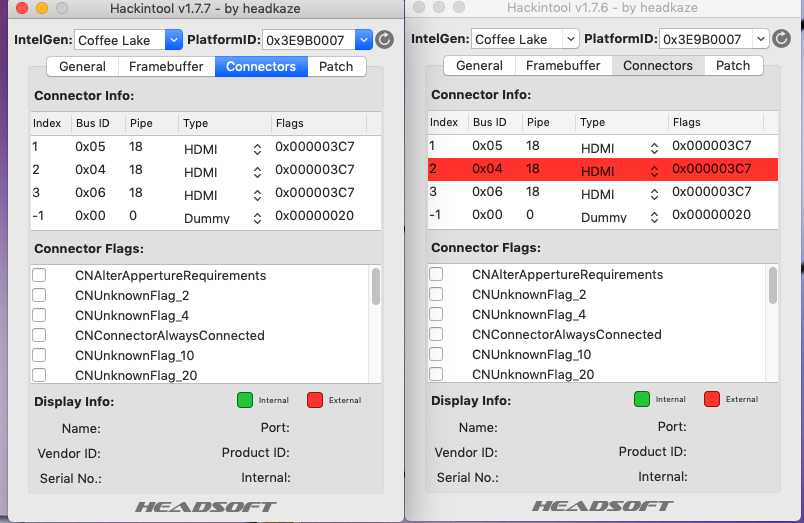Switch to General tab in v1.7.6 window
Image resolution: width=804 pixels, height=523 pixels.
point(479,66)
